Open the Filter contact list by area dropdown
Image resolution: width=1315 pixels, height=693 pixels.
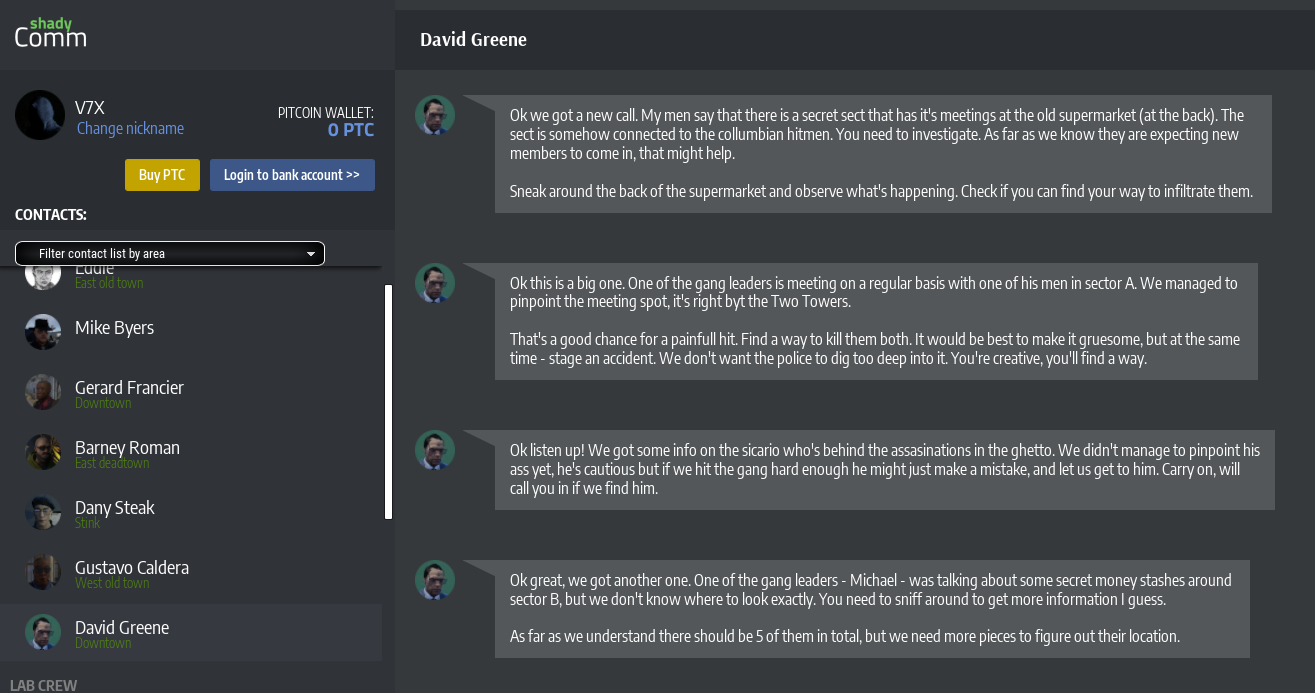(170, 254)
